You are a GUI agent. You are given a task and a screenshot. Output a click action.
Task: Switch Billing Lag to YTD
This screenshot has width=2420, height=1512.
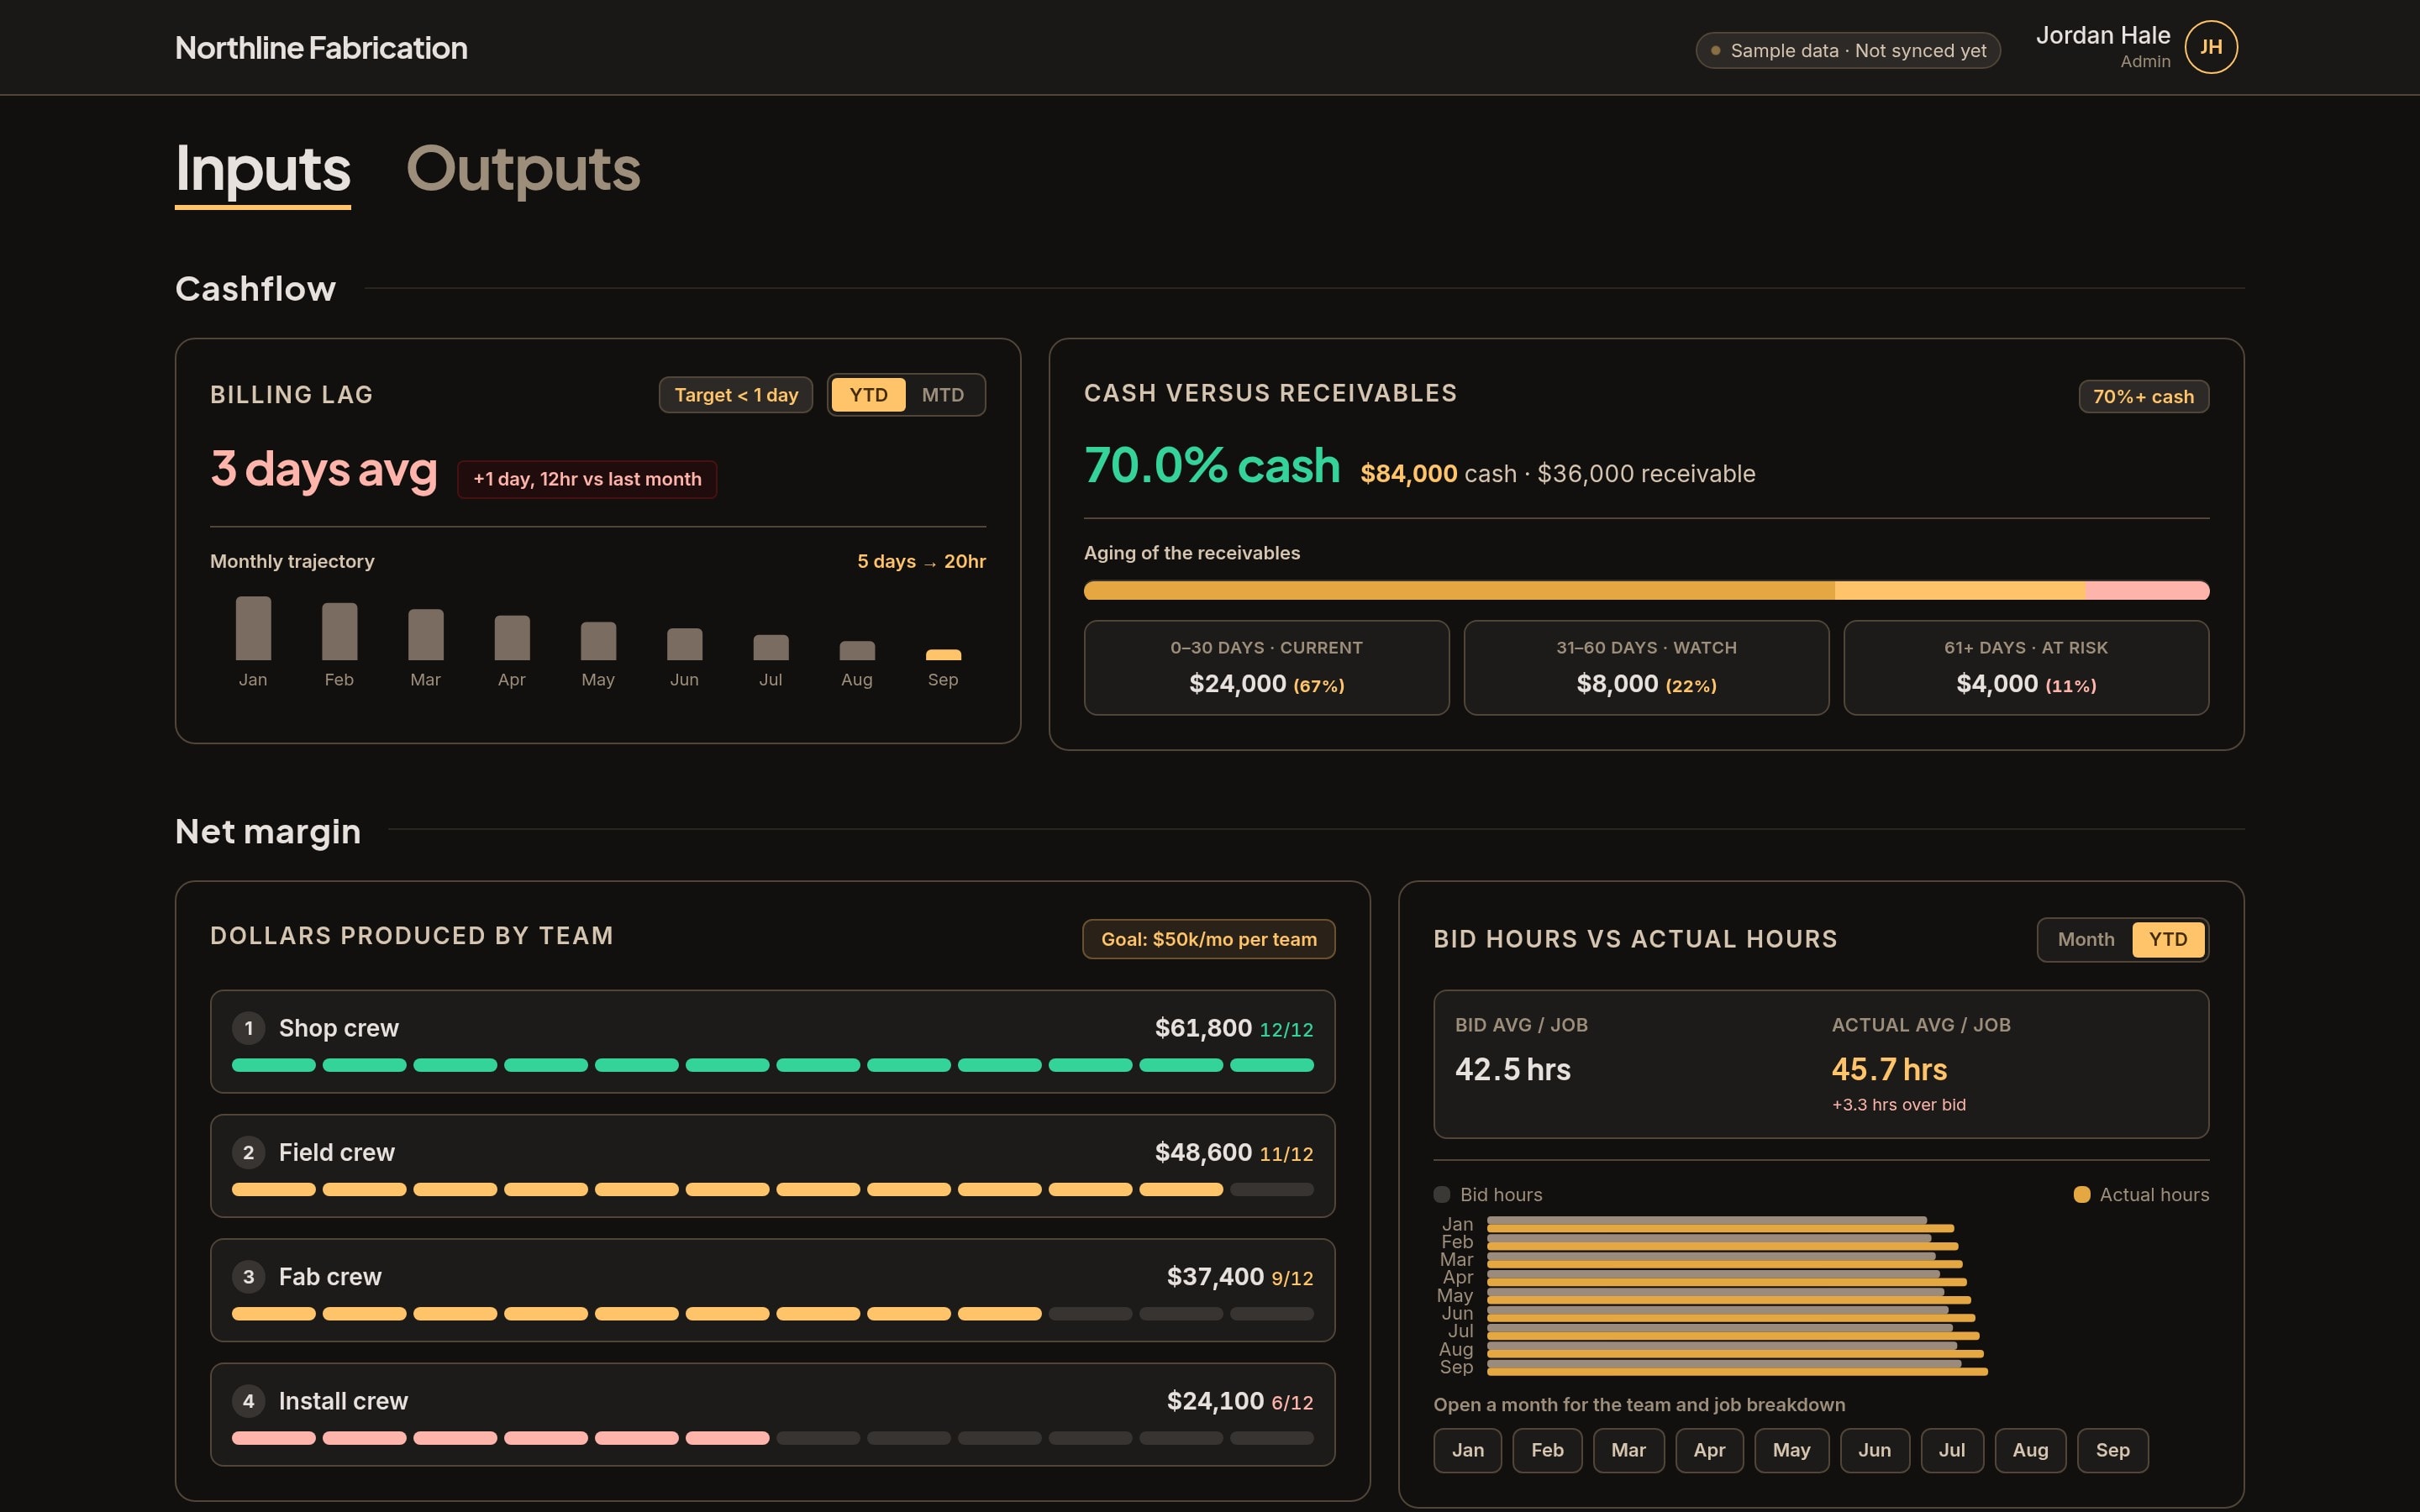868,395
